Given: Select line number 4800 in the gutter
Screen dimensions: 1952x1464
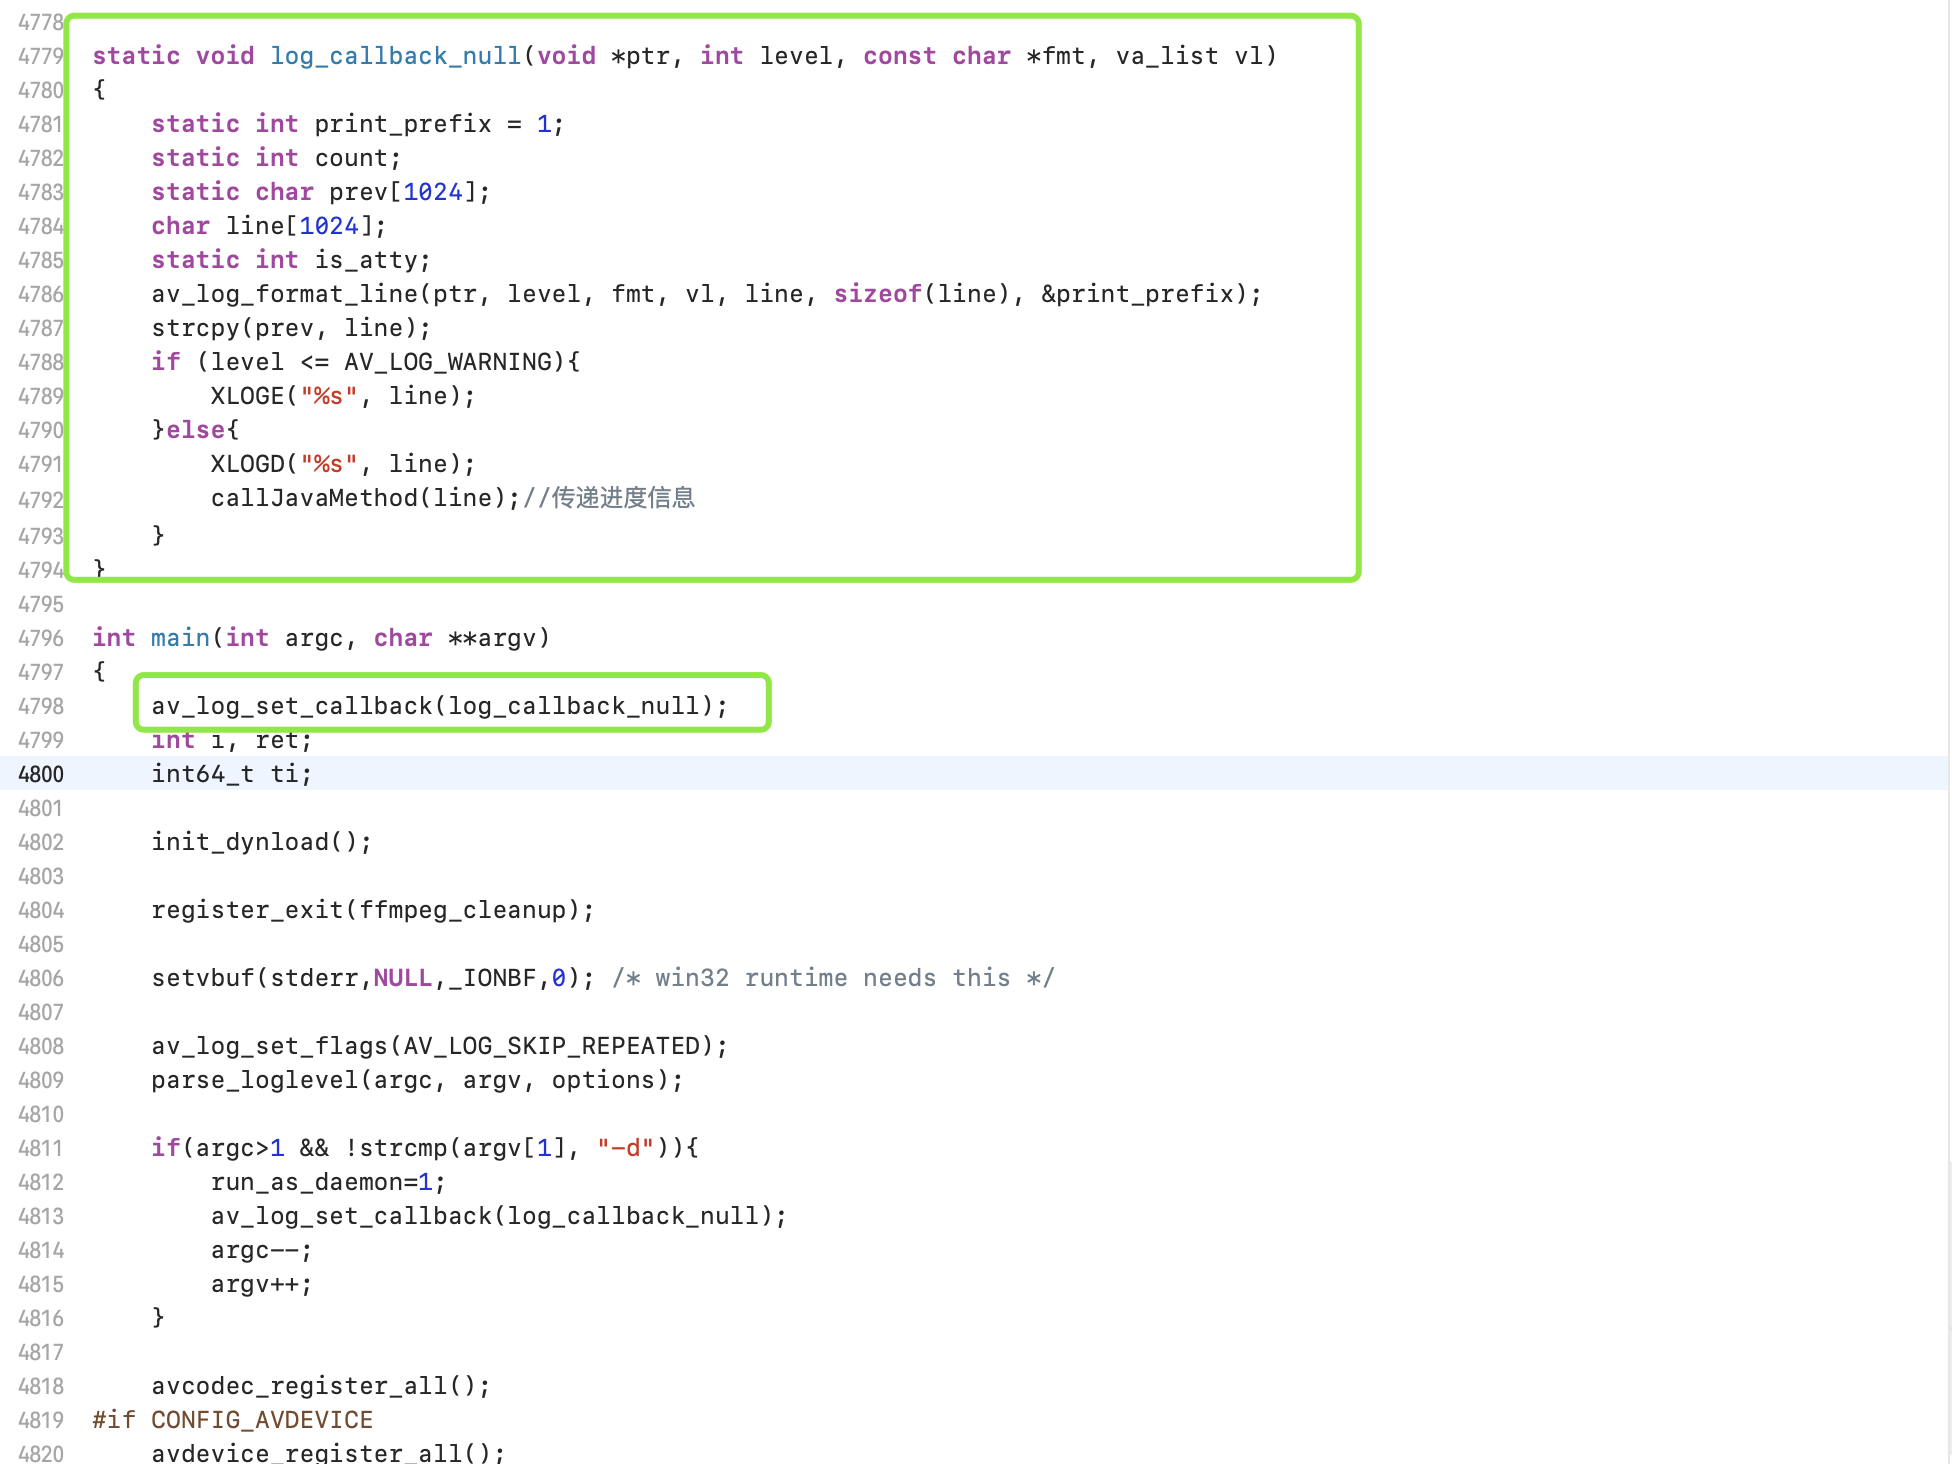Looking at the screenshot, I should pyautogui.click(x=40, y=773).
